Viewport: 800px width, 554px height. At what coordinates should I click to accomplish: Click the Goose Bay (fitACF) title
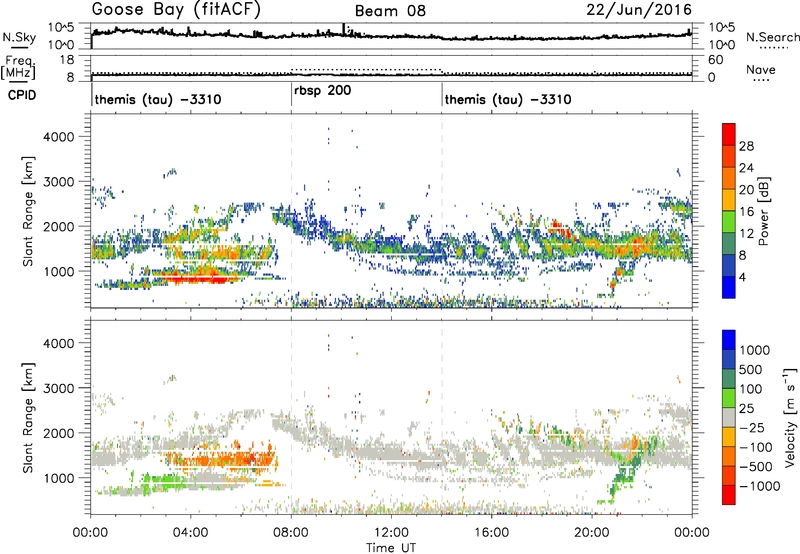[176, 10]
